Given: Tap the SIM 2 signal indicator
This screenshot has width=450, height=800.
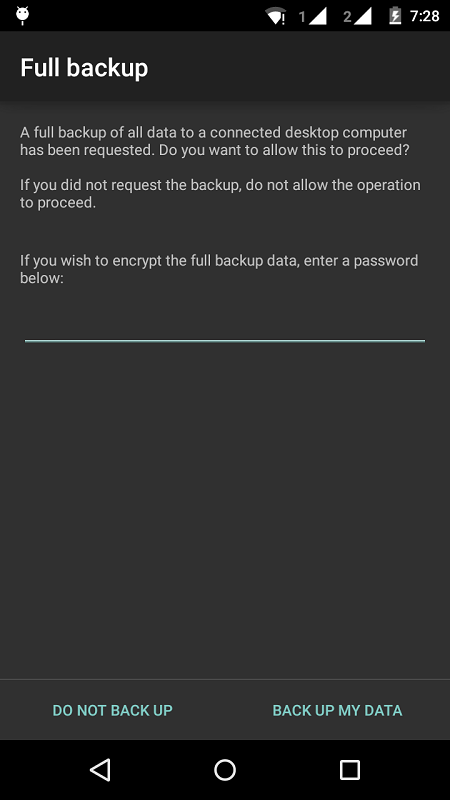Looking at the screenshot, I should pyautogui.click(x=357, y=16).
